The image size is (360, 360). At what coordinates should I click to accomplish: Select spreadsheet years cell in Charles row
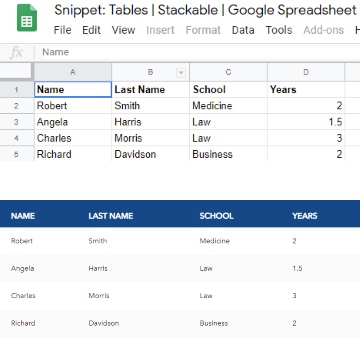point(306,138)
